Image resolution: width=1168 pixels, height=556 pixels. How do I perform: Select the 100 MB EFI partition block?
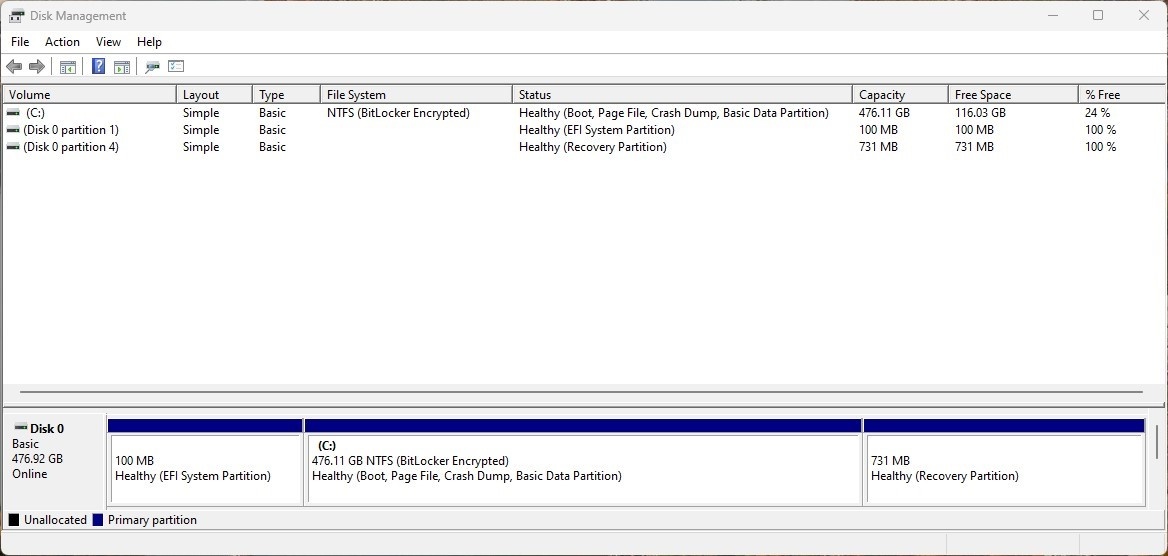click(x=206, y=462)
